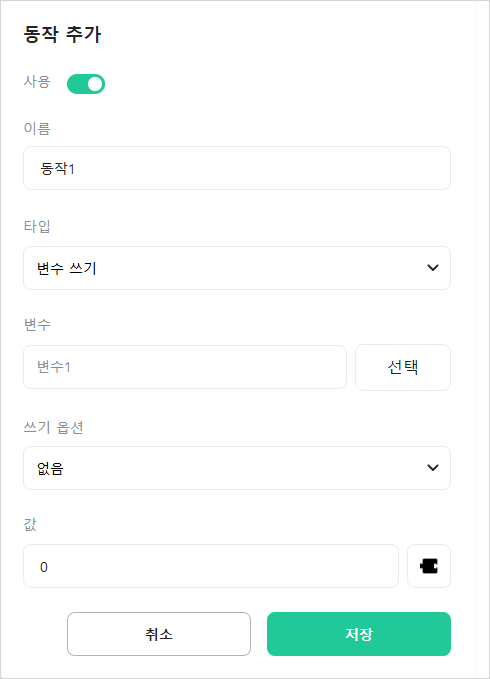
Task: Save the action with the 저장 button
Action: pyautogui.click(x=359, y=634)
